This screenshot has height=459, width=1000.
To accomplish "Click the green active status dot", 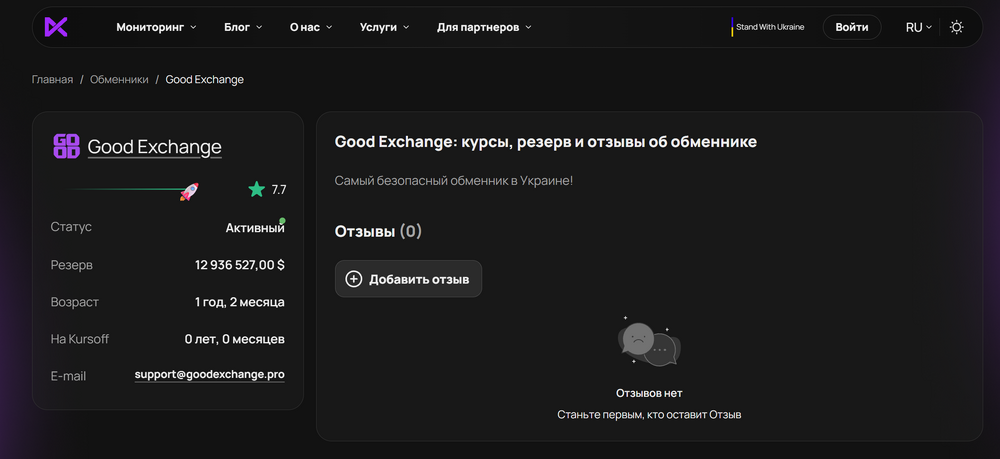I will pos(283,221).
